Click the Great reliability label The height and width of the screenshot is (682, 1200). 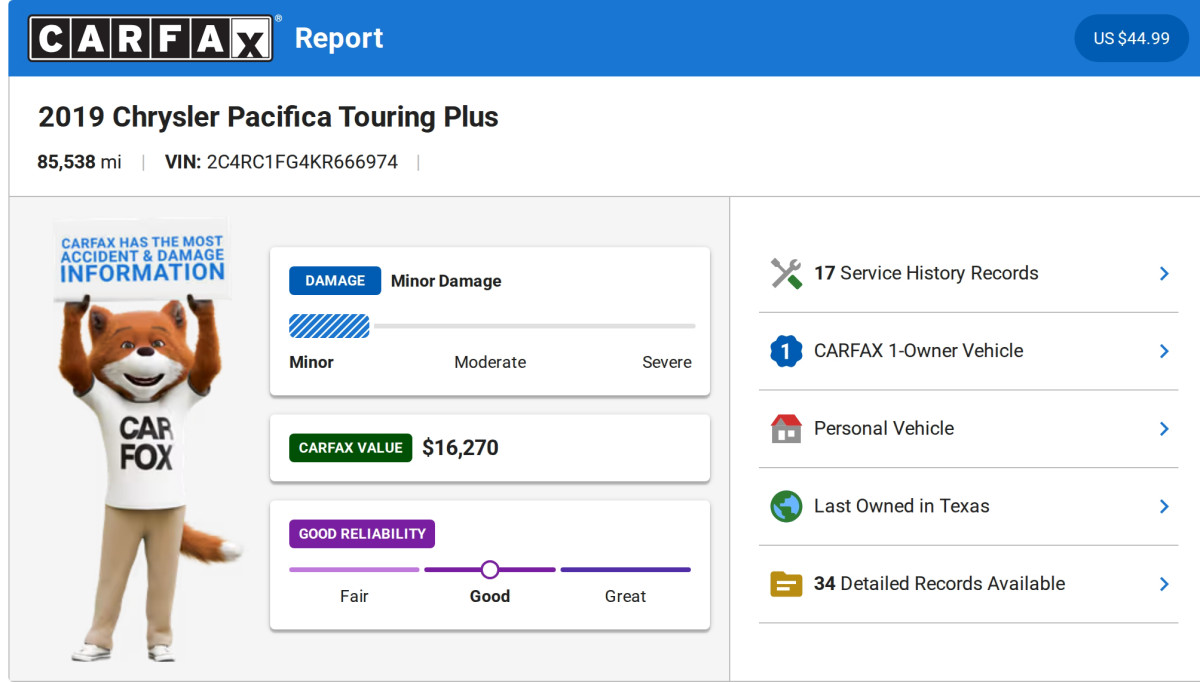[625, 596]
